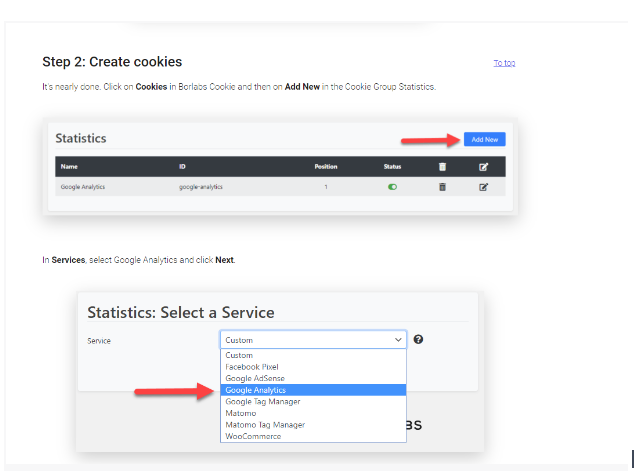Delete the Google Analytics row trash icon
This screenshot has height=471, width=639.
point(442,187)
